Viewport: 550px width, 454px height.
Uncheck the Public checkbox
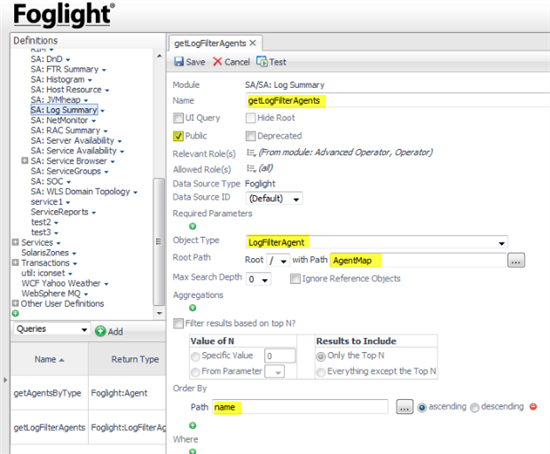(178, 136)
